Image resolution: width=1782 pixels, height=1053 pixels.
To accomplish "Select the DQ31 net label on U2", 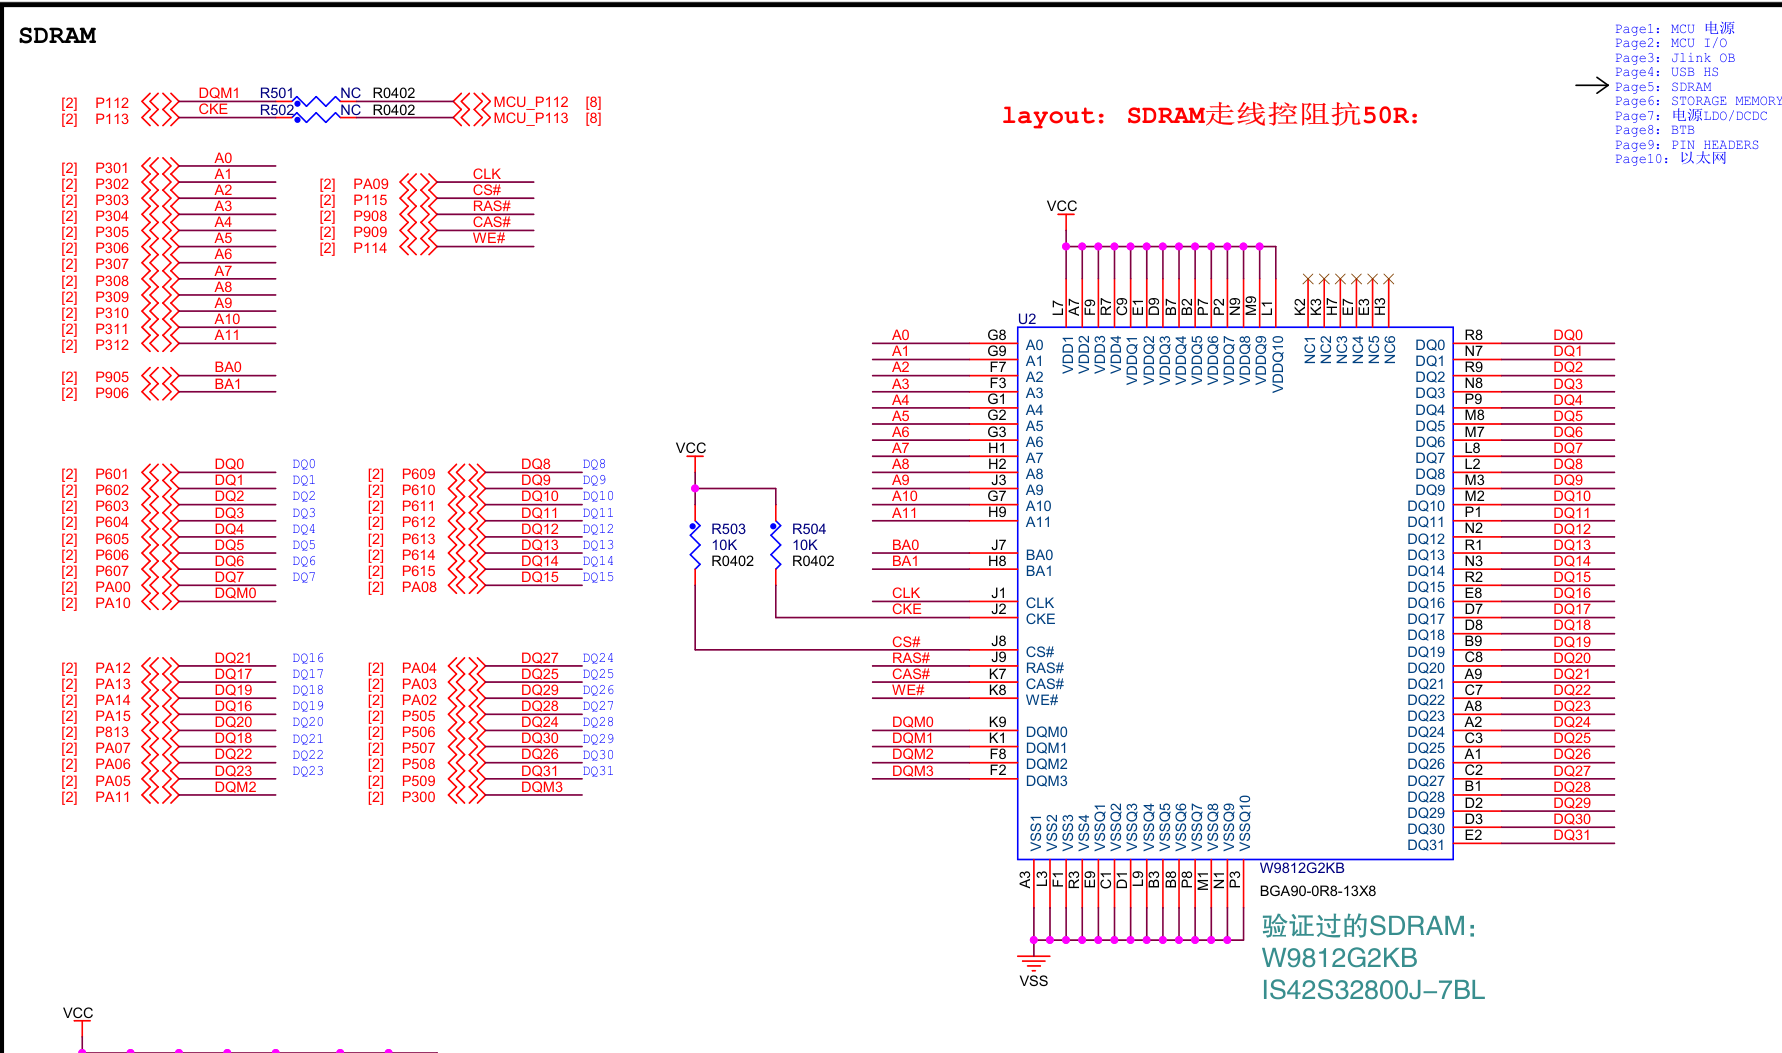I will coord(1571,835).
